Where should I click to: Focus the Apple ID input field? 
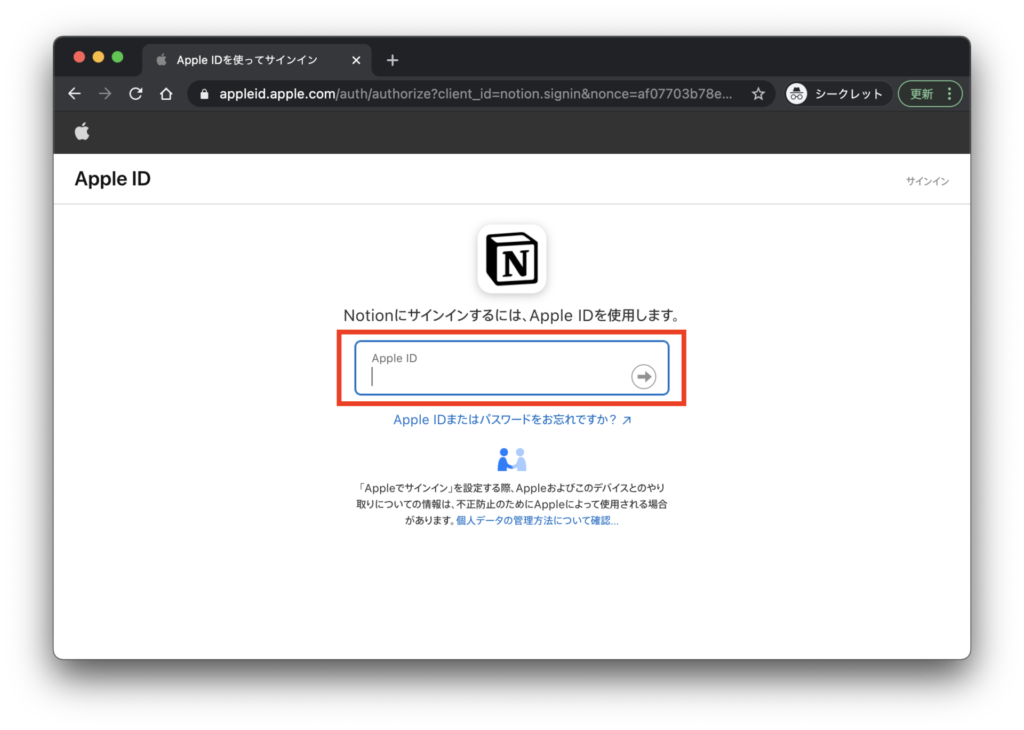512,368
